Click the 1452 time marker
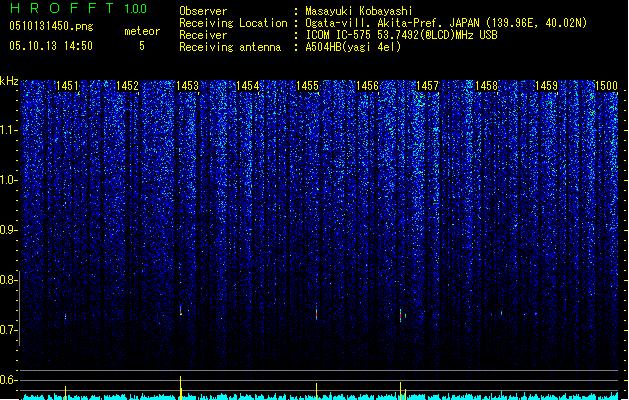629x400 pixels. [x=127, y=86]
